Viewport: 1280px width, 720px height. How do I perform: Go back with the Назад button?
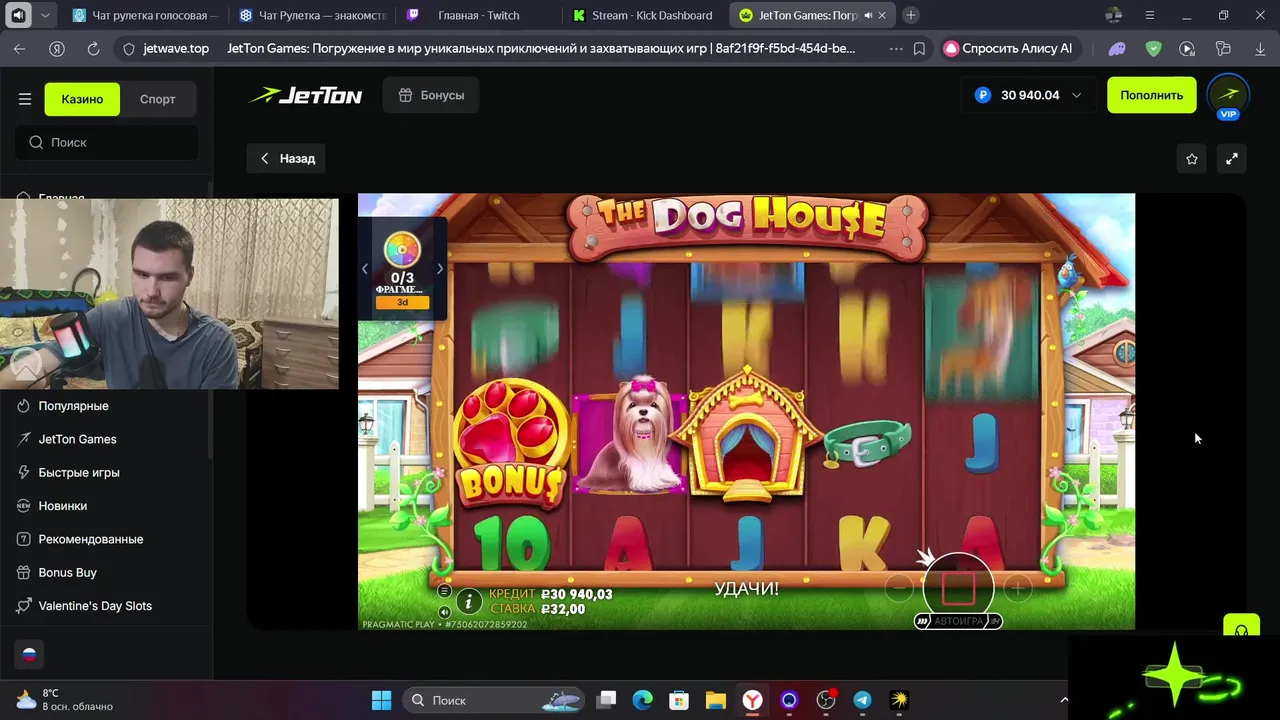[x=287, y=158]
